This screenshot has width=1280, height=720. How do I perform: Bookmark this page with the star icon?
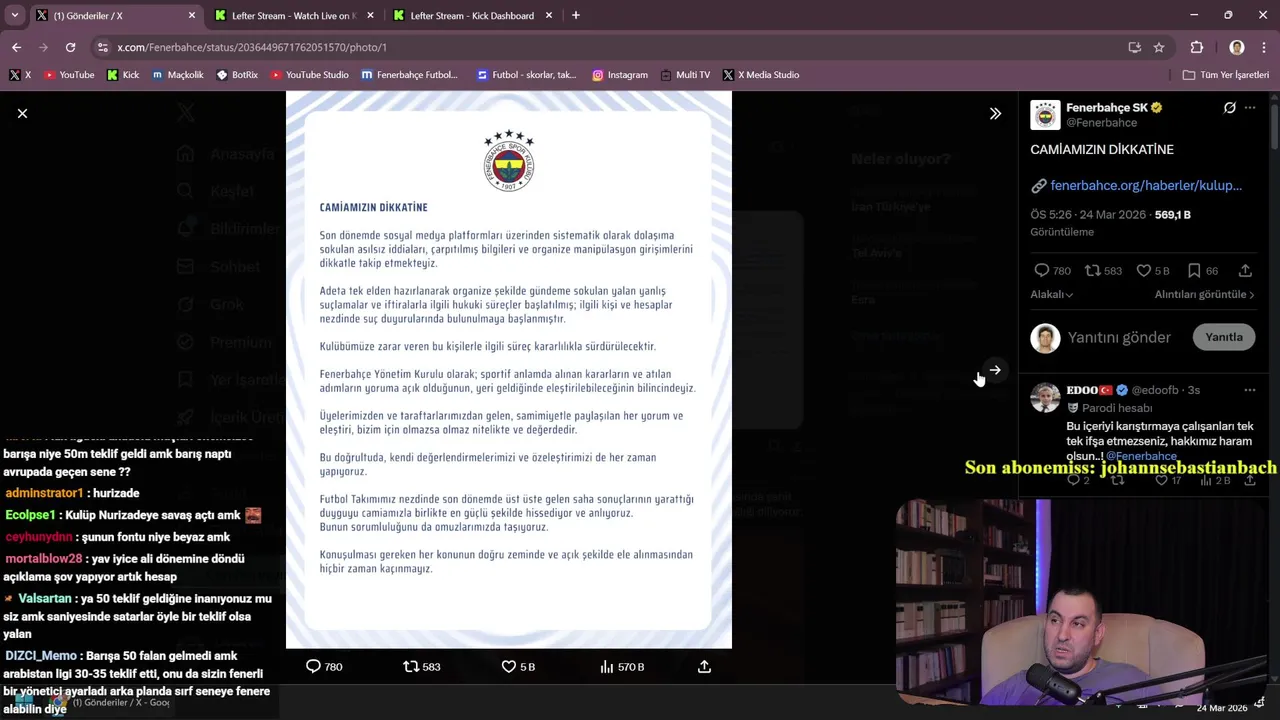click(1159, 47)
